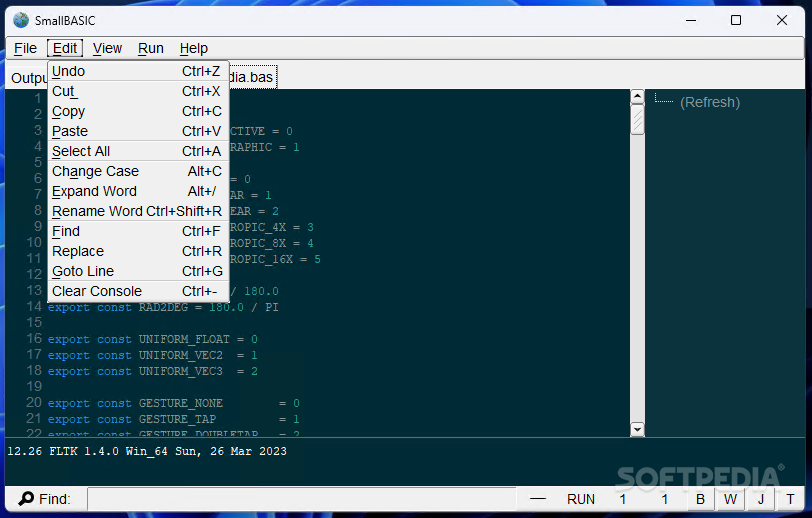
Task: Maximize the SmallBASIC window
Action: (736, 20)
